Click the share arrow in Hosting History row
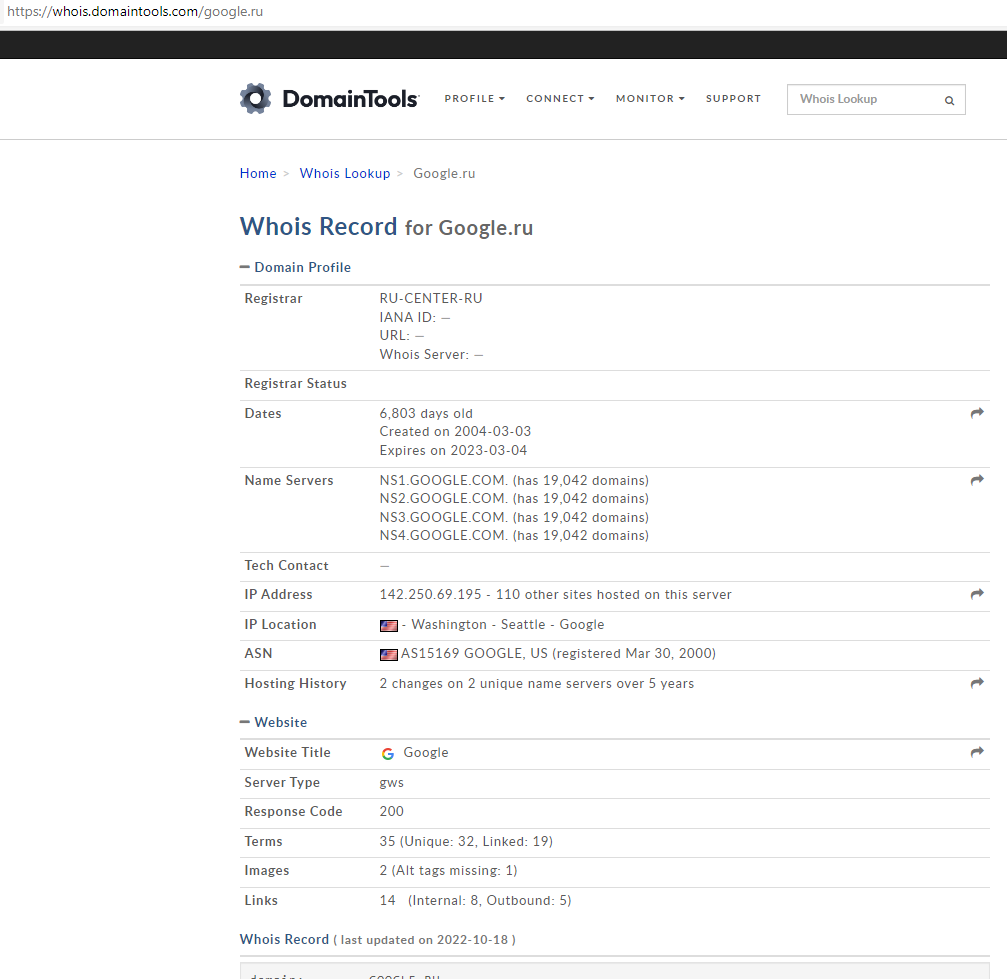Screen dimensions: 1007x979 tap(977, 683)
